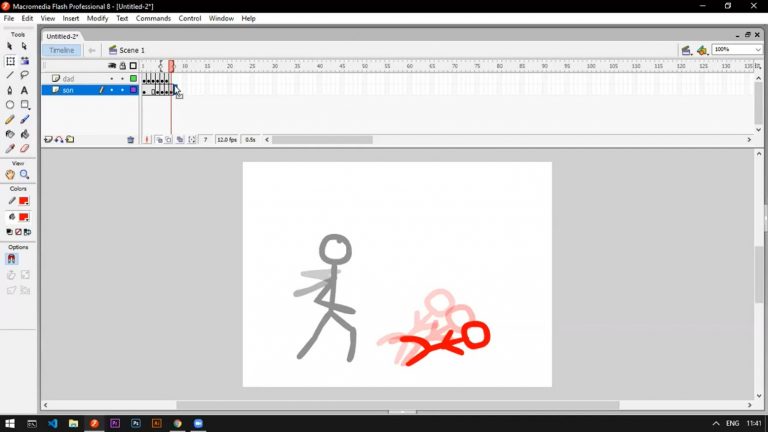The height and width of the screenshot is (432, 768).
Task: Open the Help menu
Action: pyautogui.click(x=248, y=18)
